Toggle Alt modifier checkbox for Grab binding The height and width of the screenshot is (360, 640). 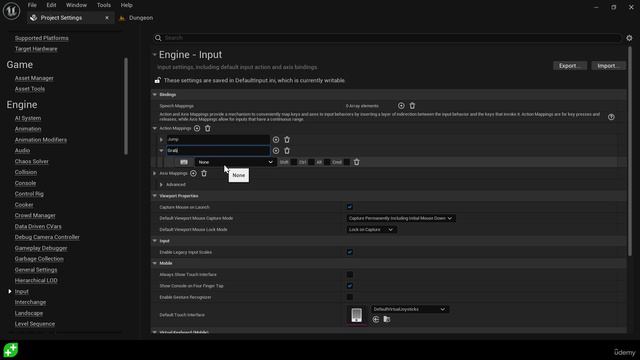327,162
